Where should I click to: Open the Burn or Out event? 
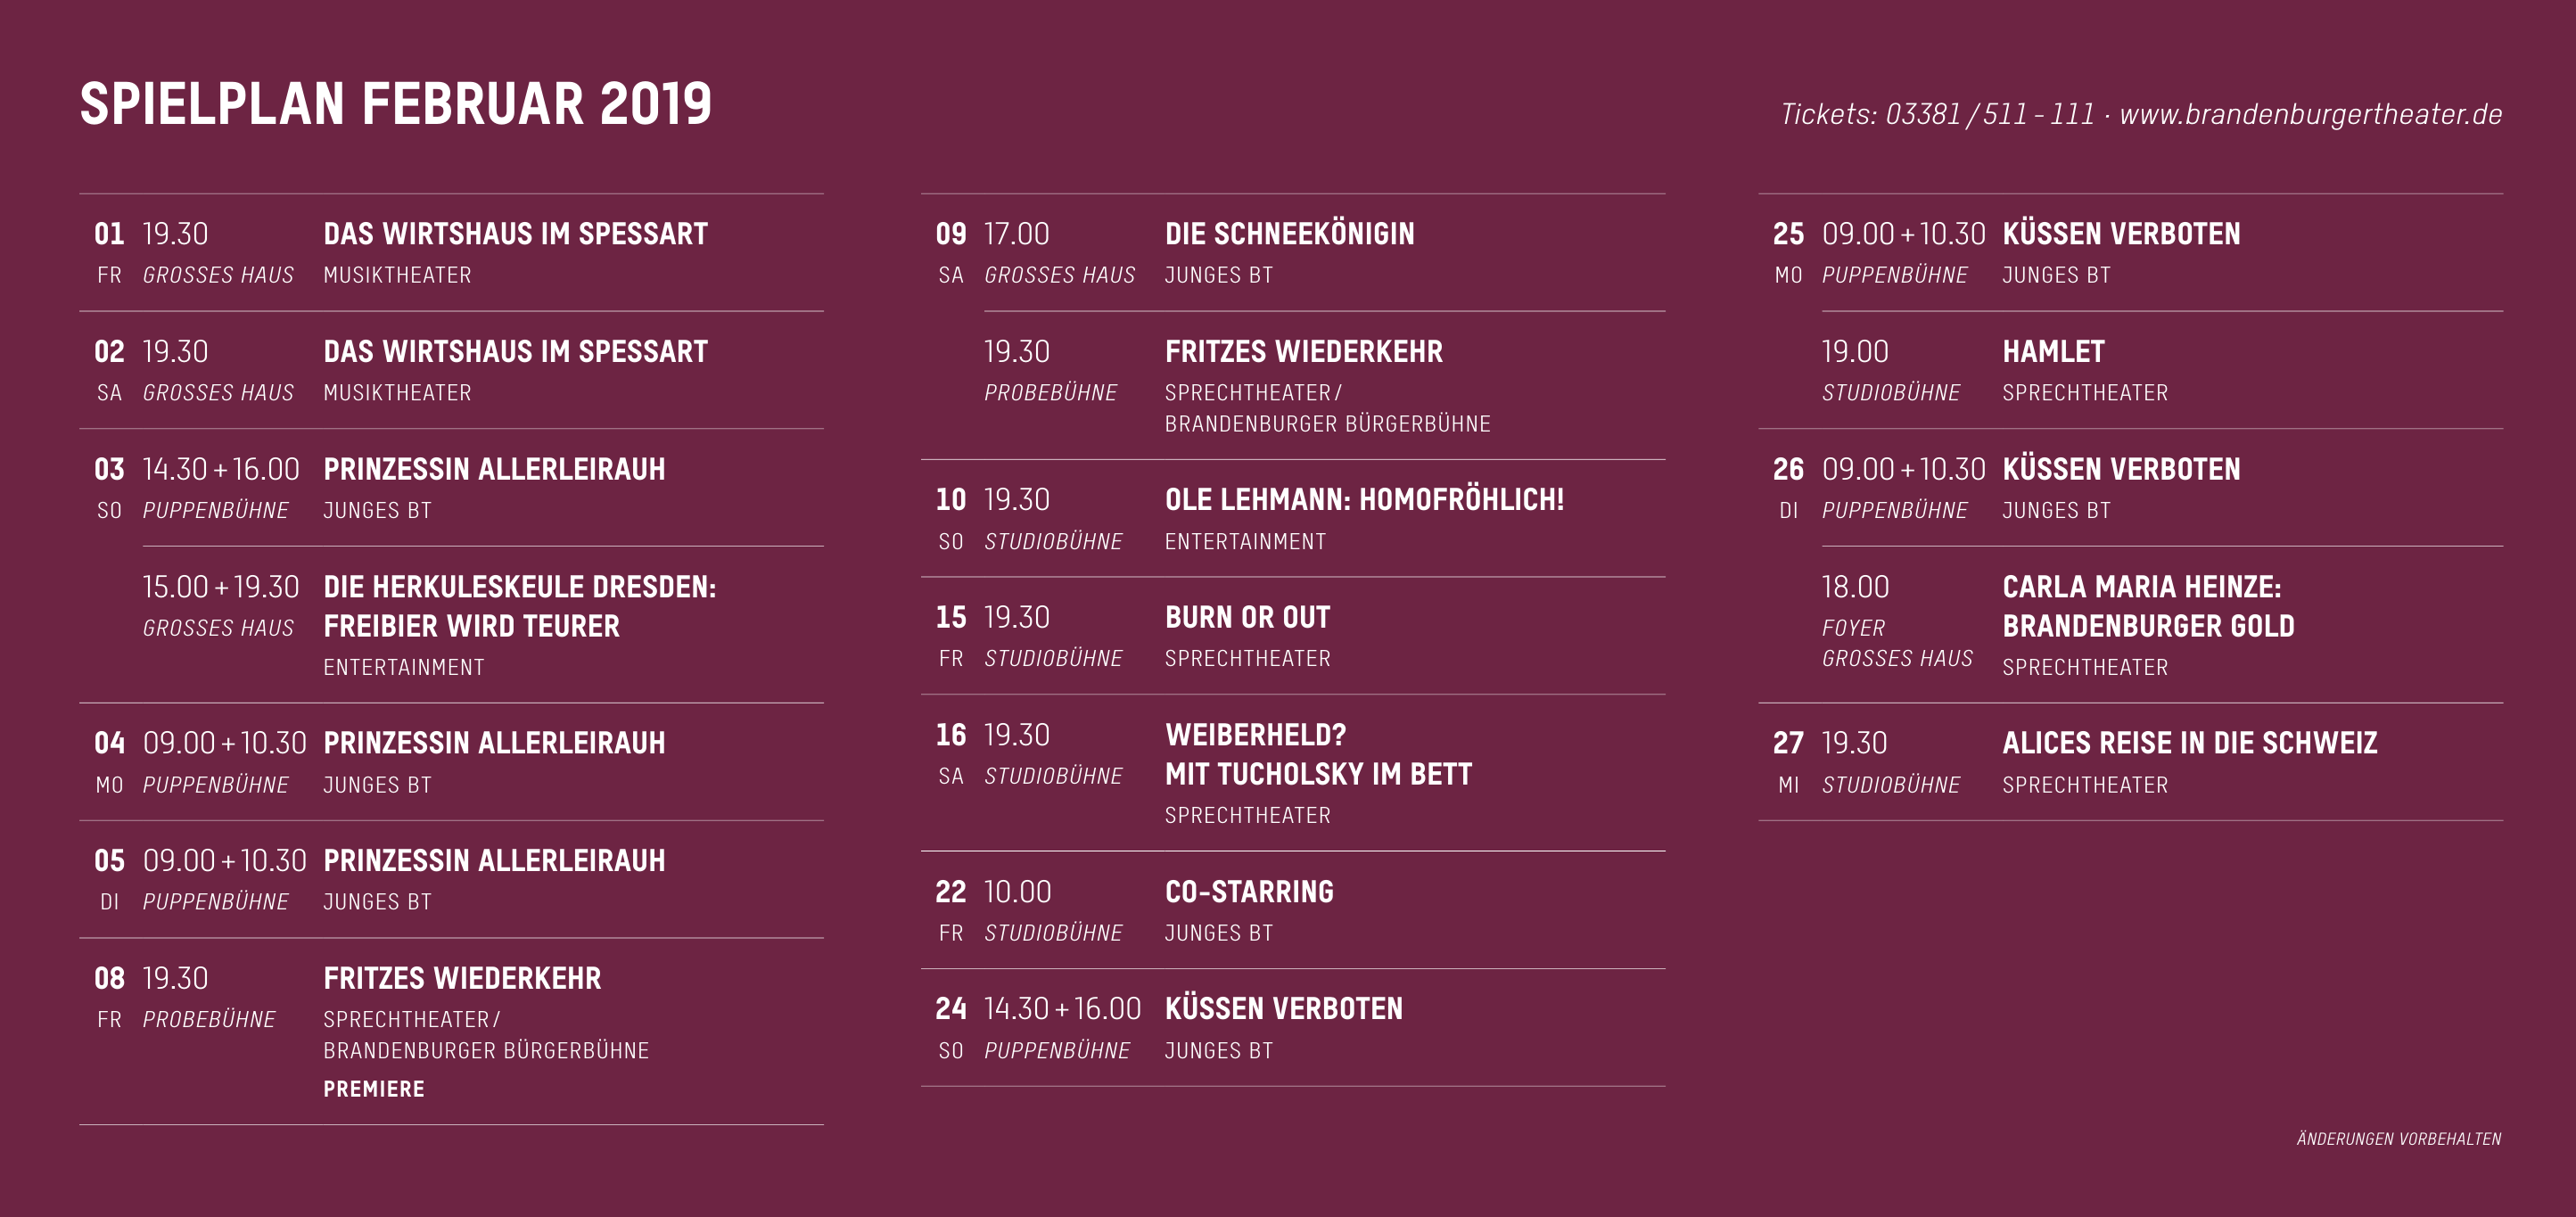coord(1247,617)
